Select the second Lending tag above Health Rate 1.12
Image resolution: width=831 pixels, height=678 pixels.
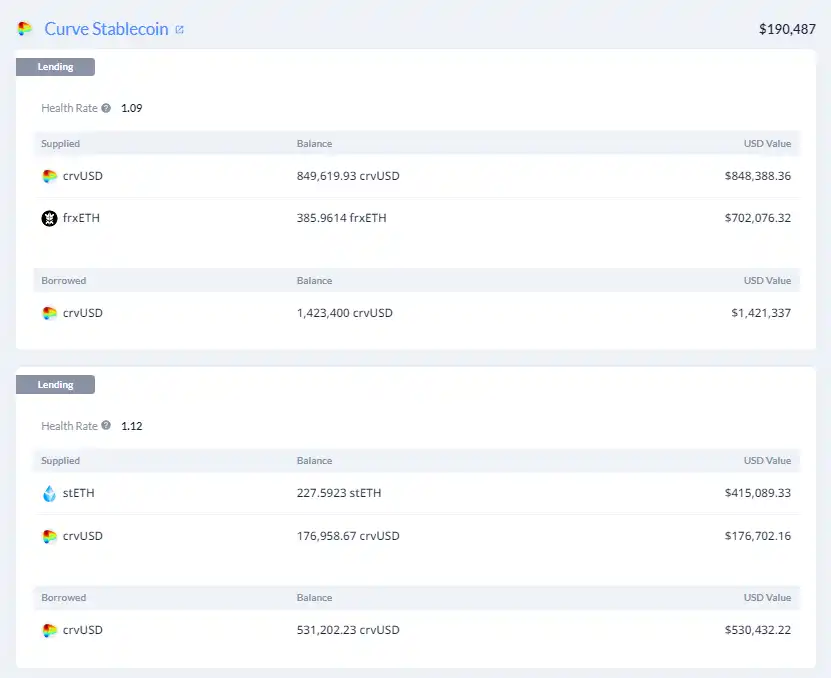point(55,384)
